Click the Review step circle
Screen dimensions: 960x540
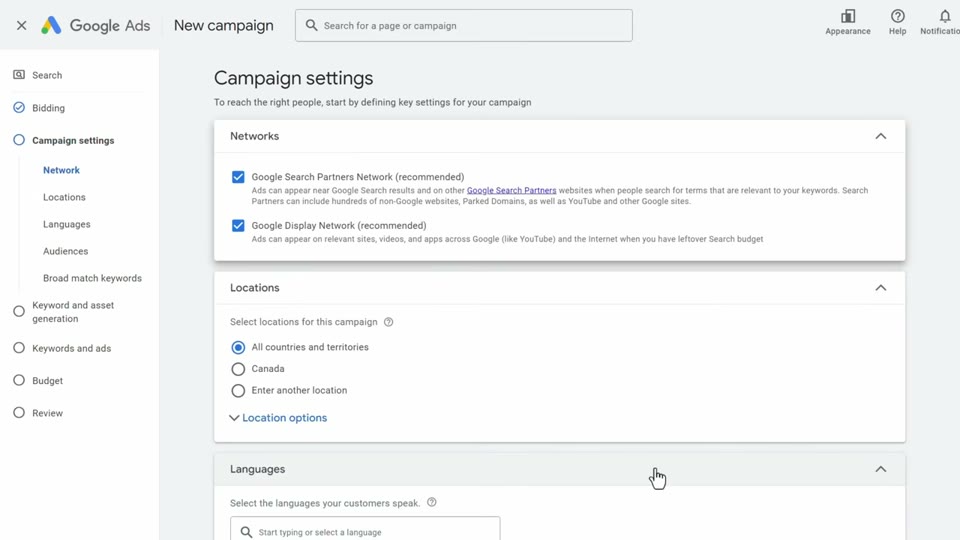19,413
